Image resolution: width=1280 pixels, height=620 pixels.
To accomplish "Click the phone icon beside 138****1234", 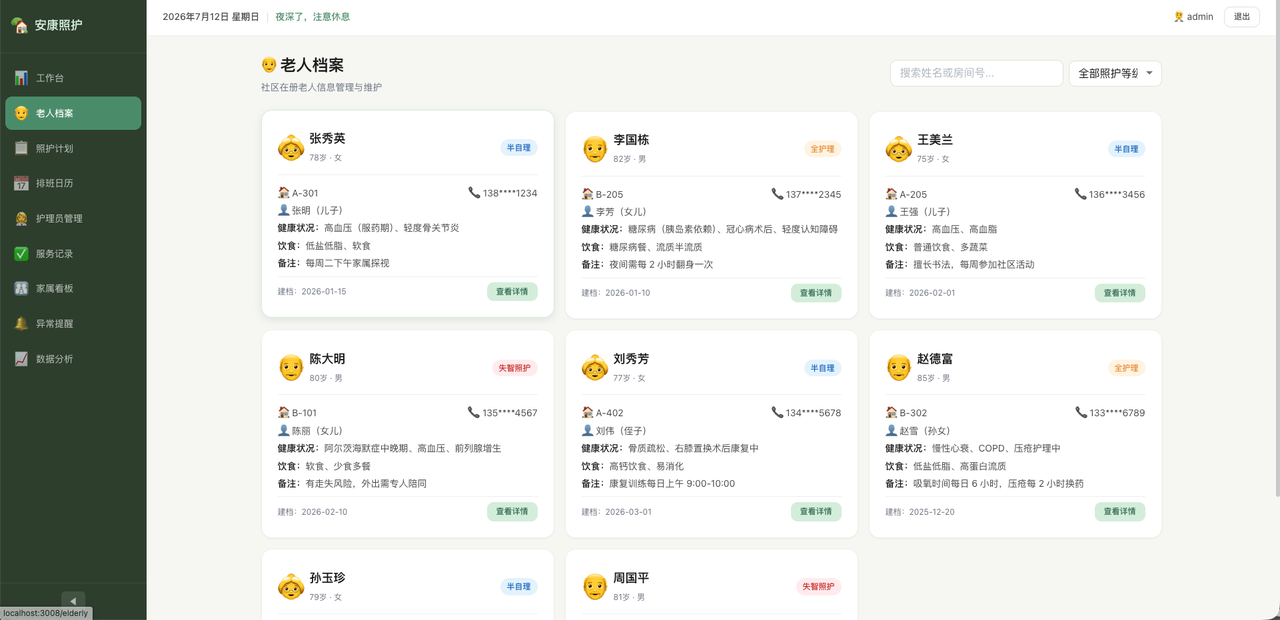I will (474, 193).
